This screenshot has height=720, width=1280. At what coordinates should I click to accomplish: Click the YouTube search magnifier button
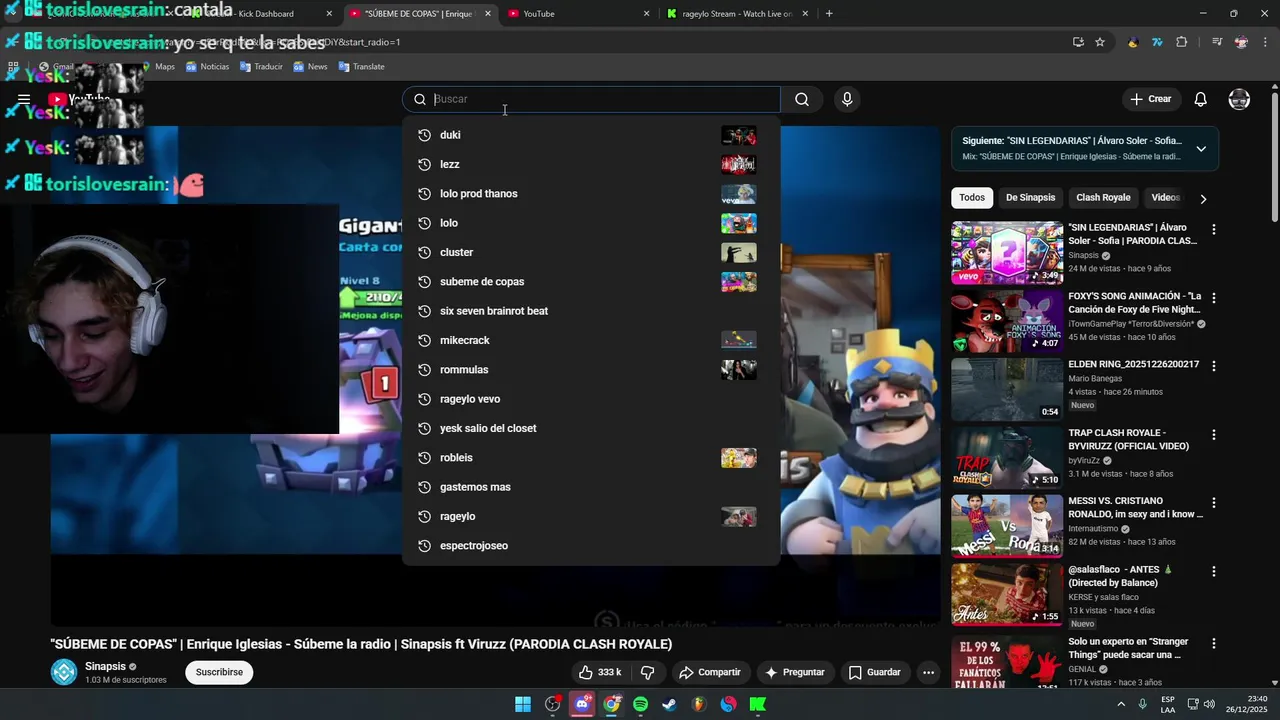tap(802, 99)
